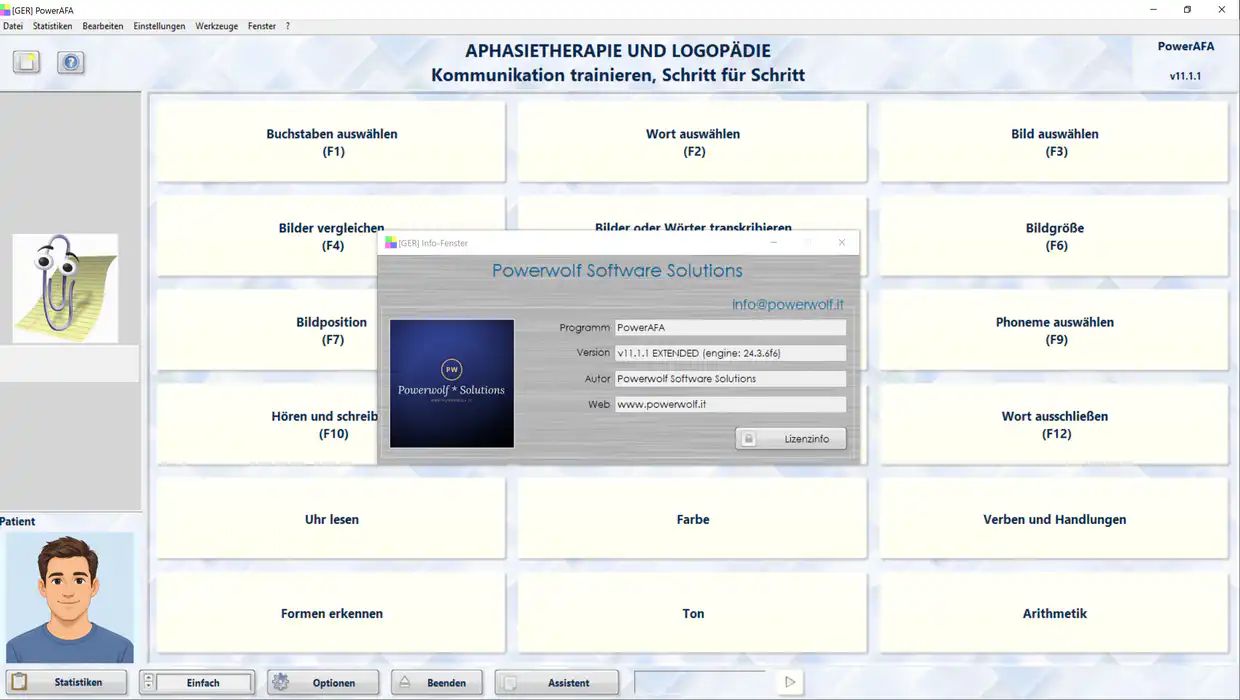Image resolution: width=1240 pixels, height=700 pixels.
Task: Click the Lizenzinfo button in the Info-Fenster
Action: click(791, 438)
